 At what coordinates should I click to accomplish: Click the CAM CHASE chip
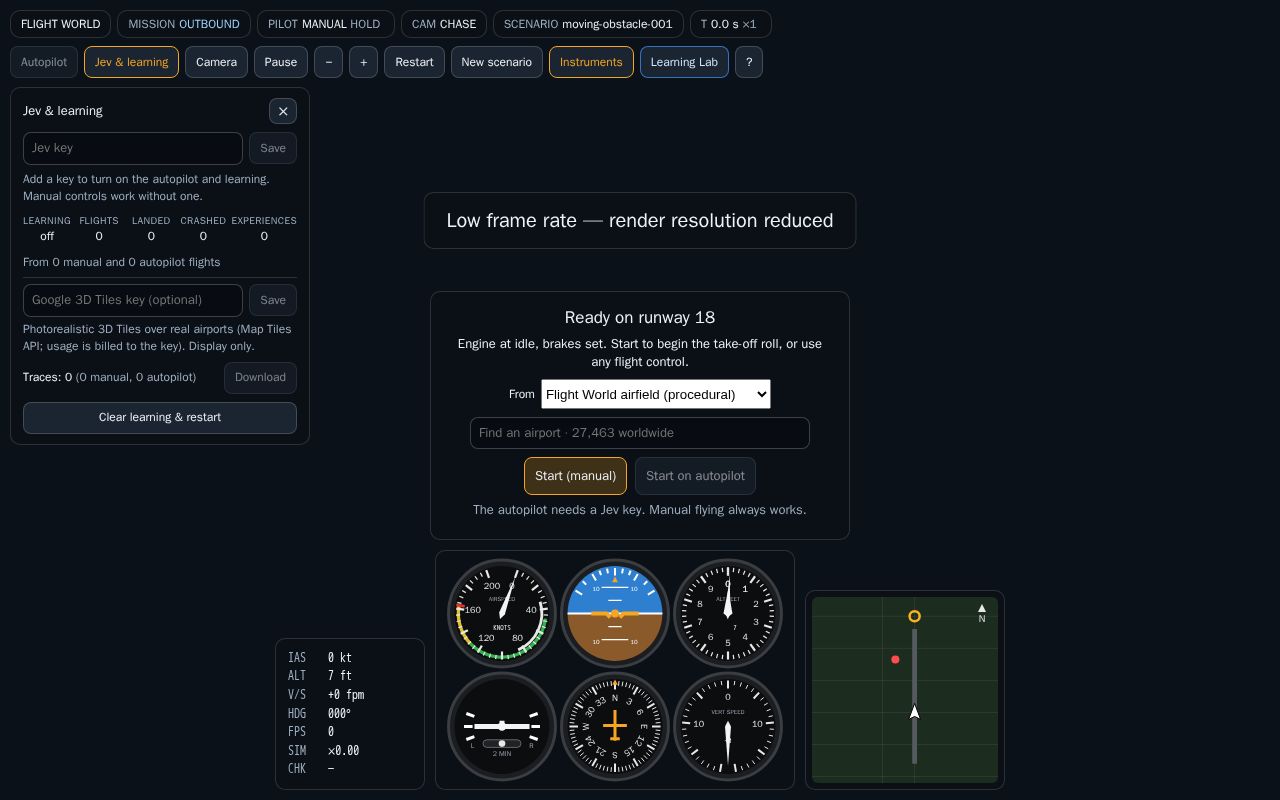pos(444,24)
